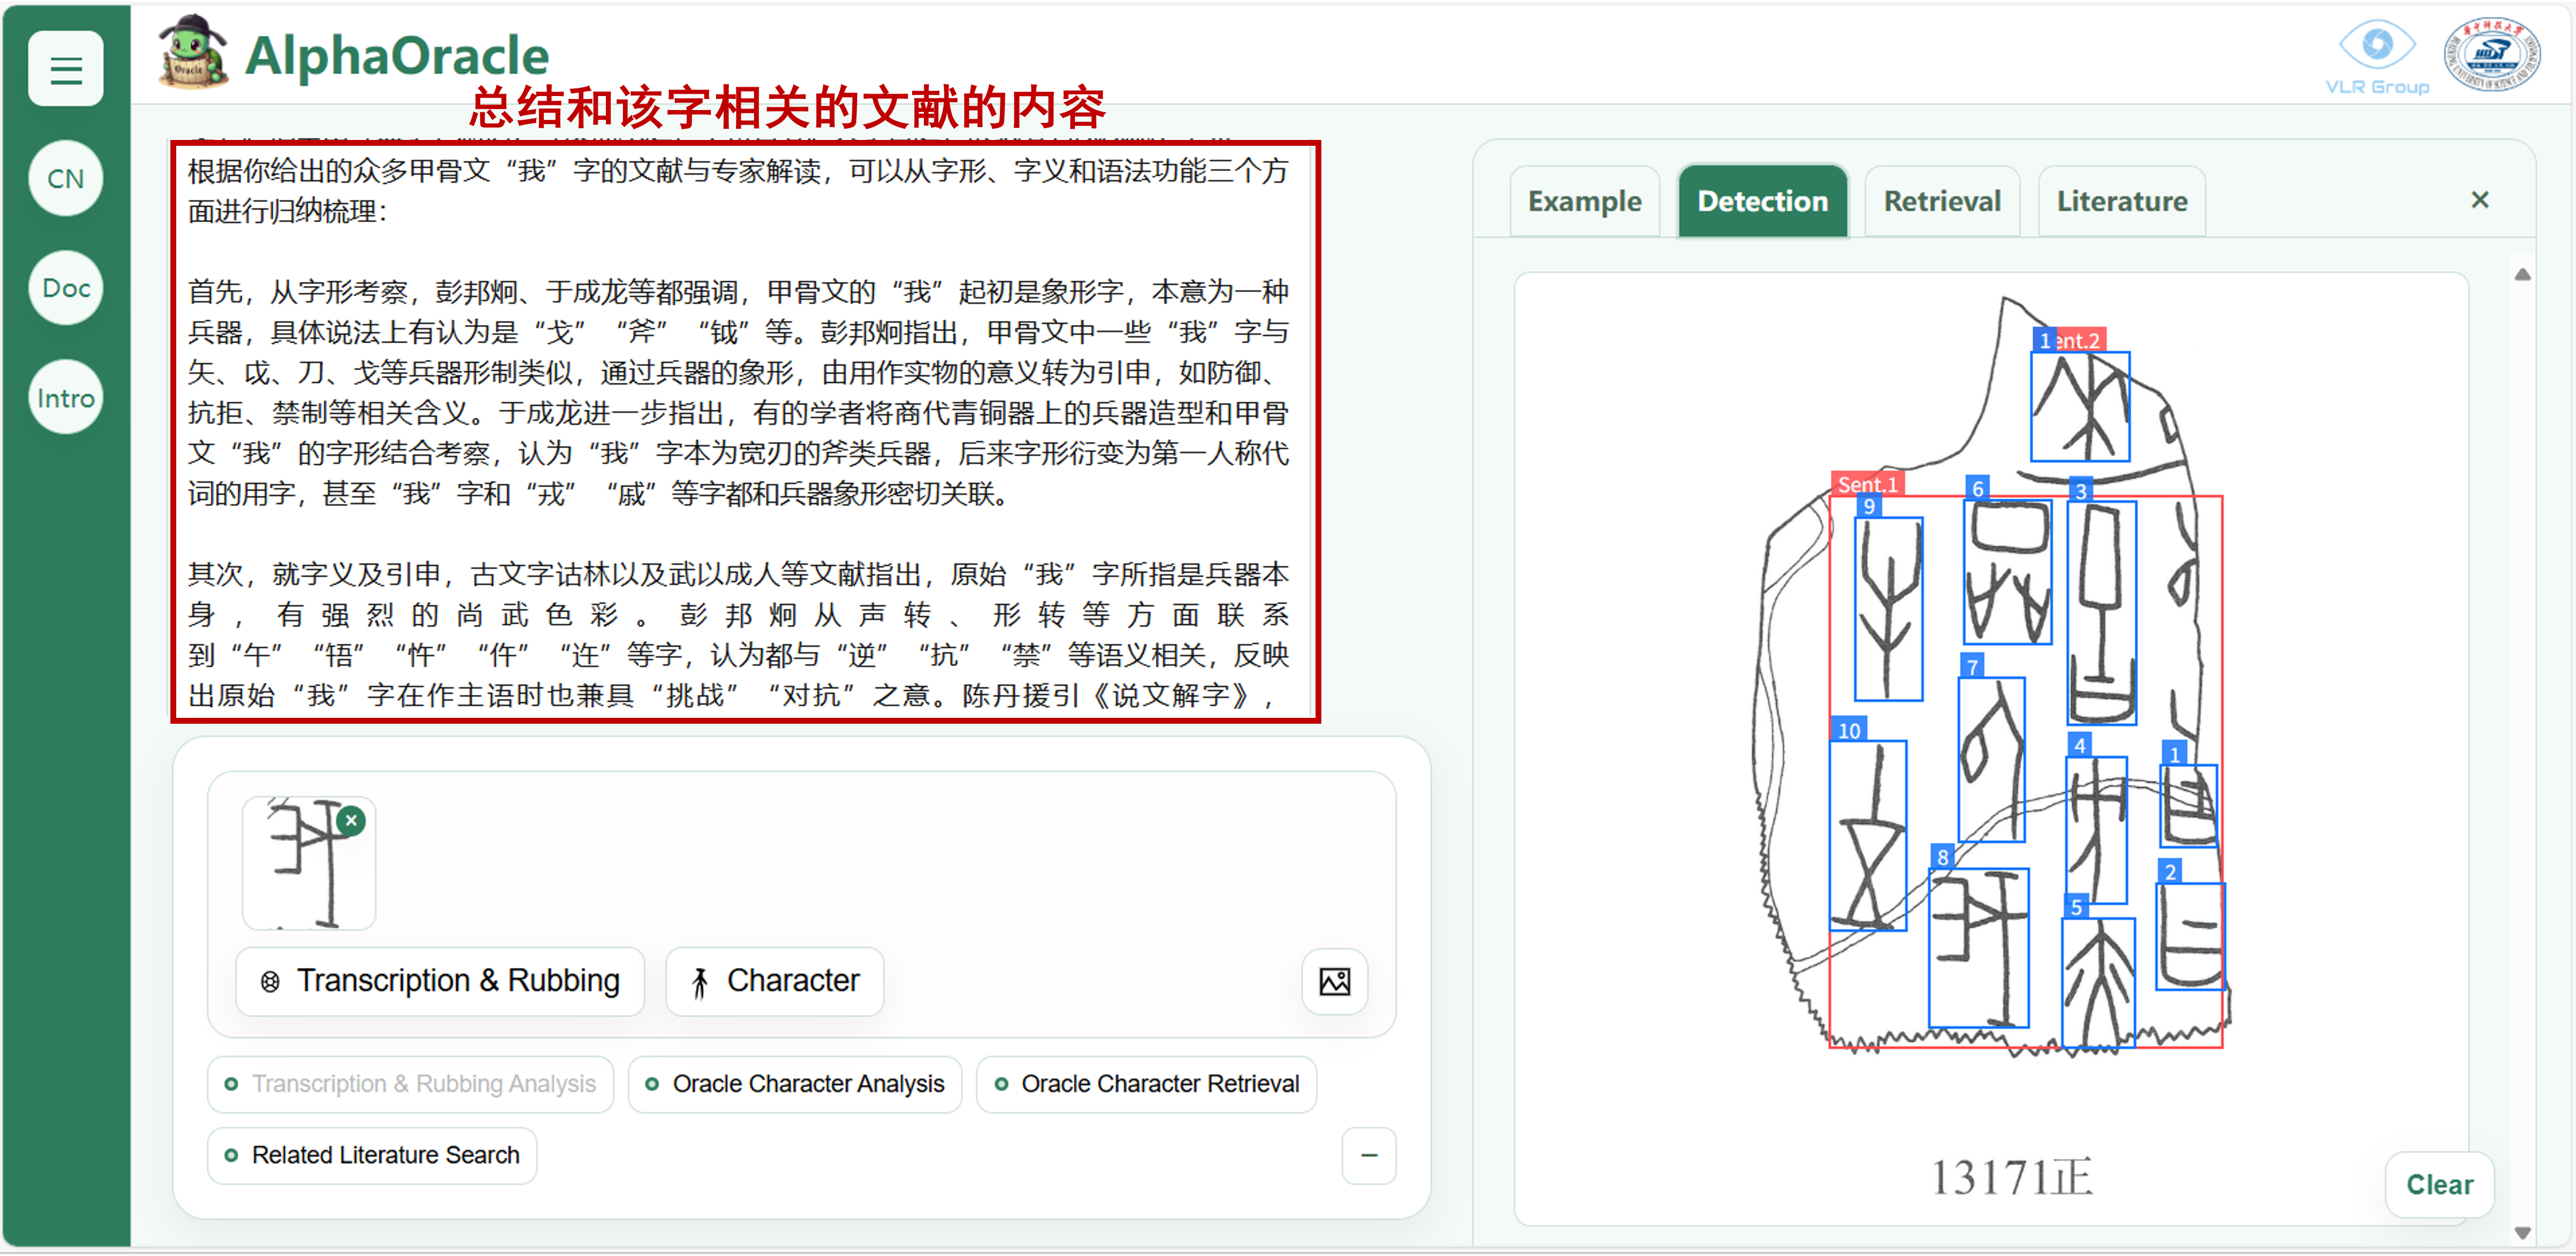This screenshot has height=1256, width=2576.
Task: Open the hamburger menu in sidebar
Action: coord(66,69)
